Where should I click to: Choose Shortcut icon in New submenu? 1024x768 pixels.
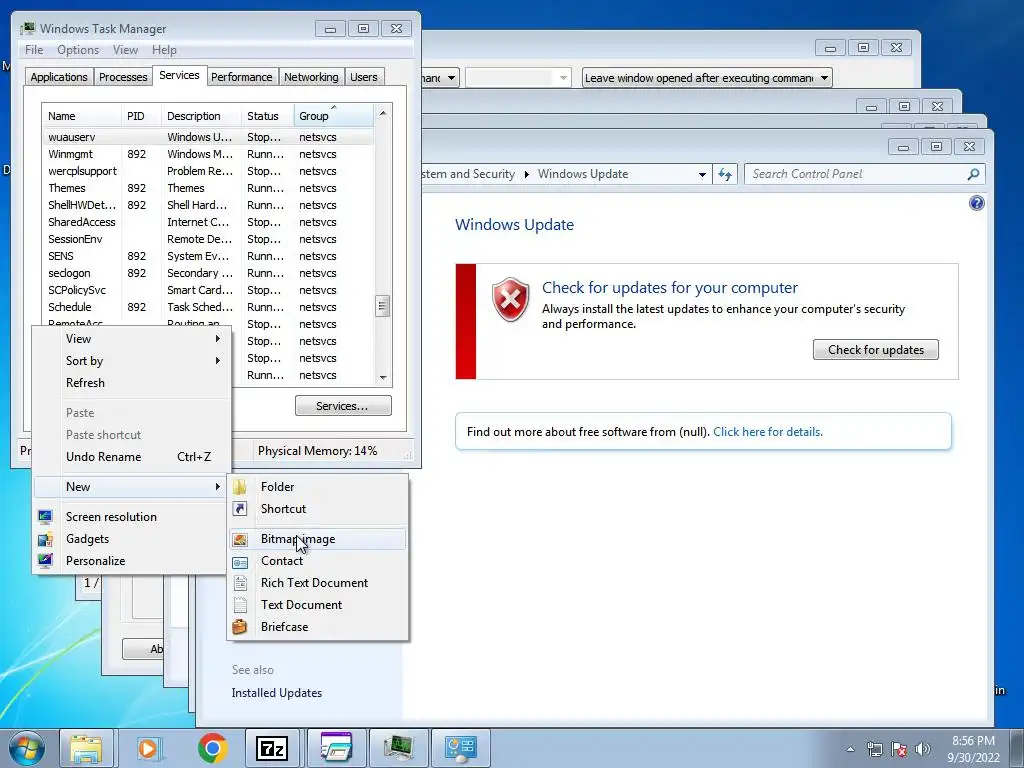[240, 509]
